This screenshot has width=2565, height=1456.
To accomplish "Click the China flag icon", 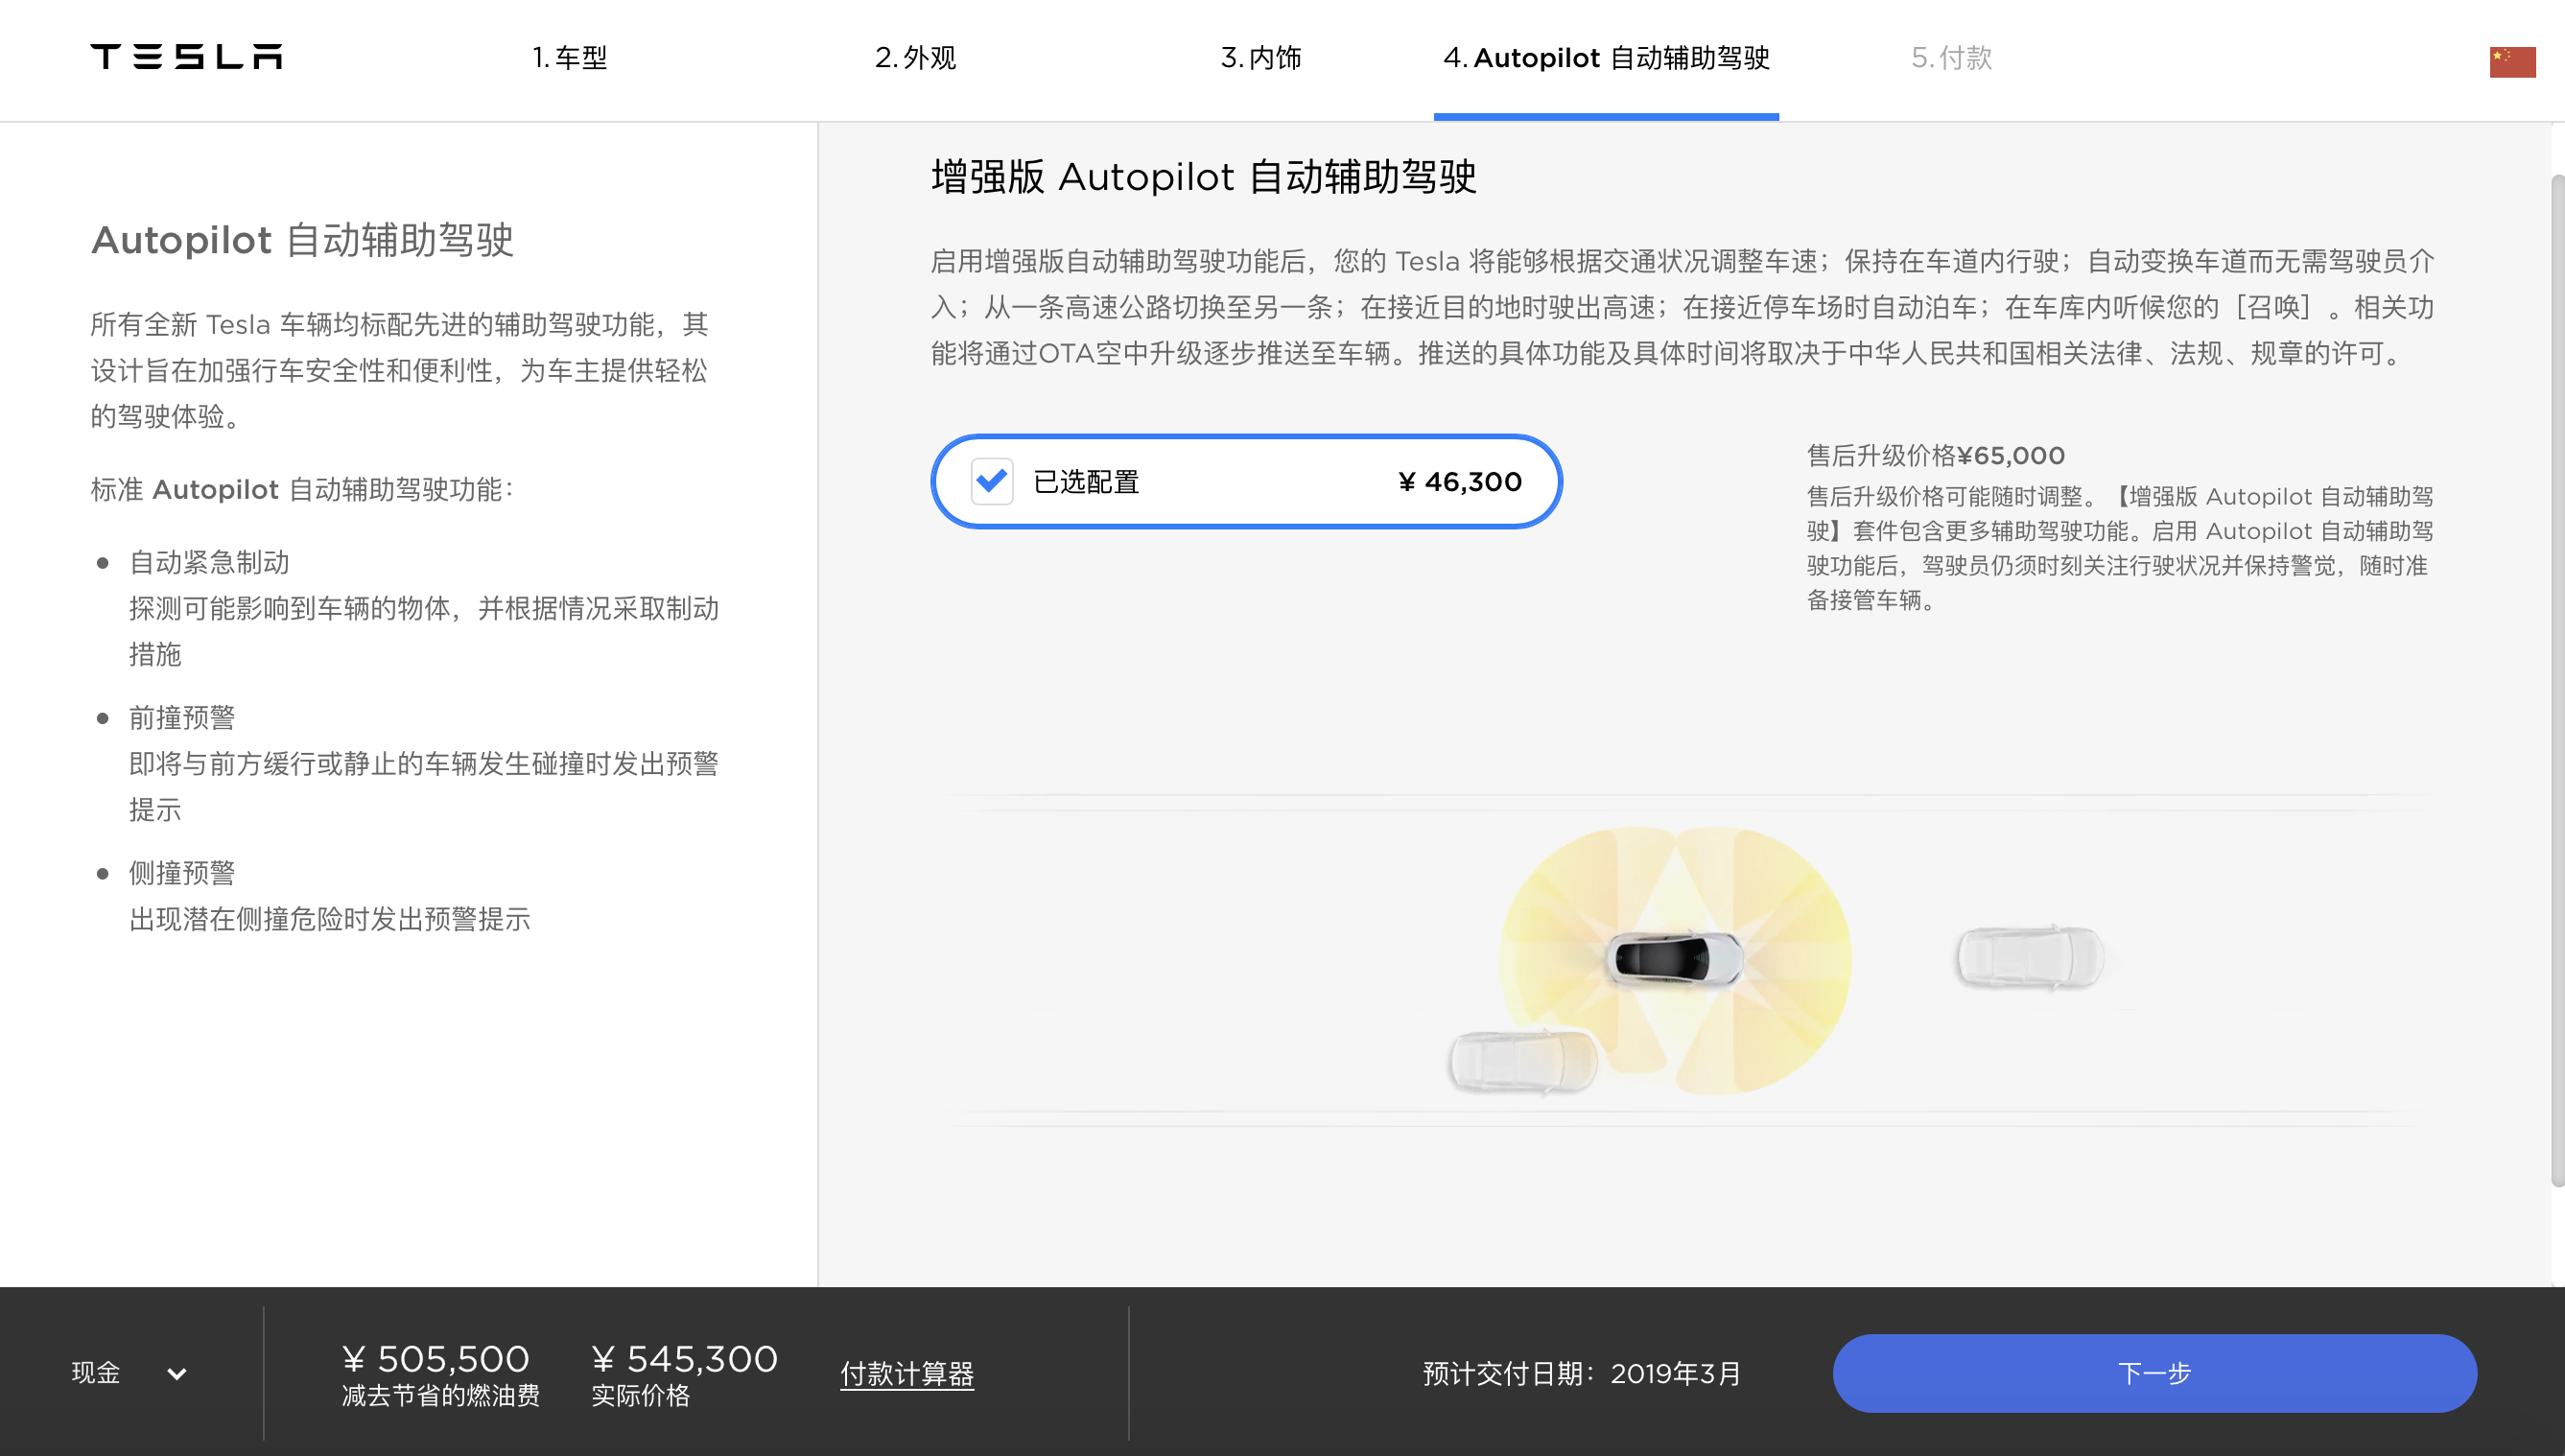I will coord(2511,61).
